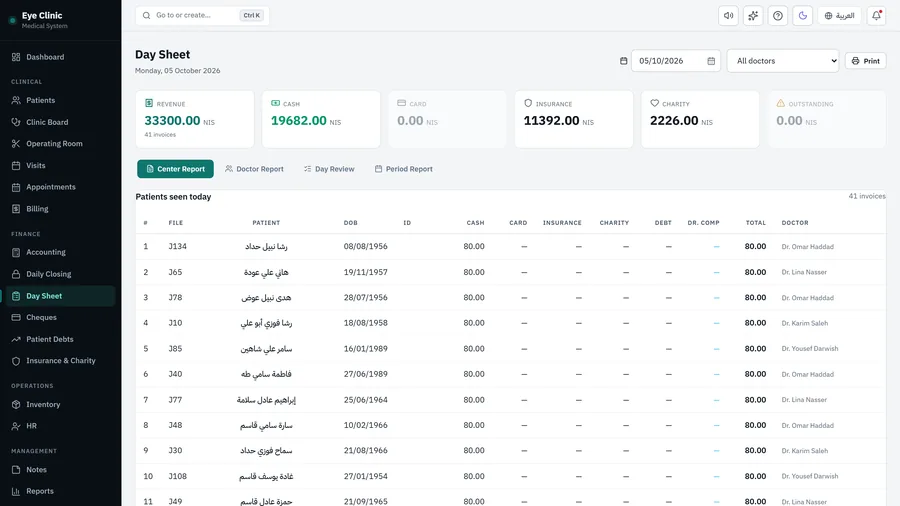Image resolution: width=900 pixels, height=506 pixels.
Task: Click the Patients sidebar icon
Action: (x=16, y=100)
